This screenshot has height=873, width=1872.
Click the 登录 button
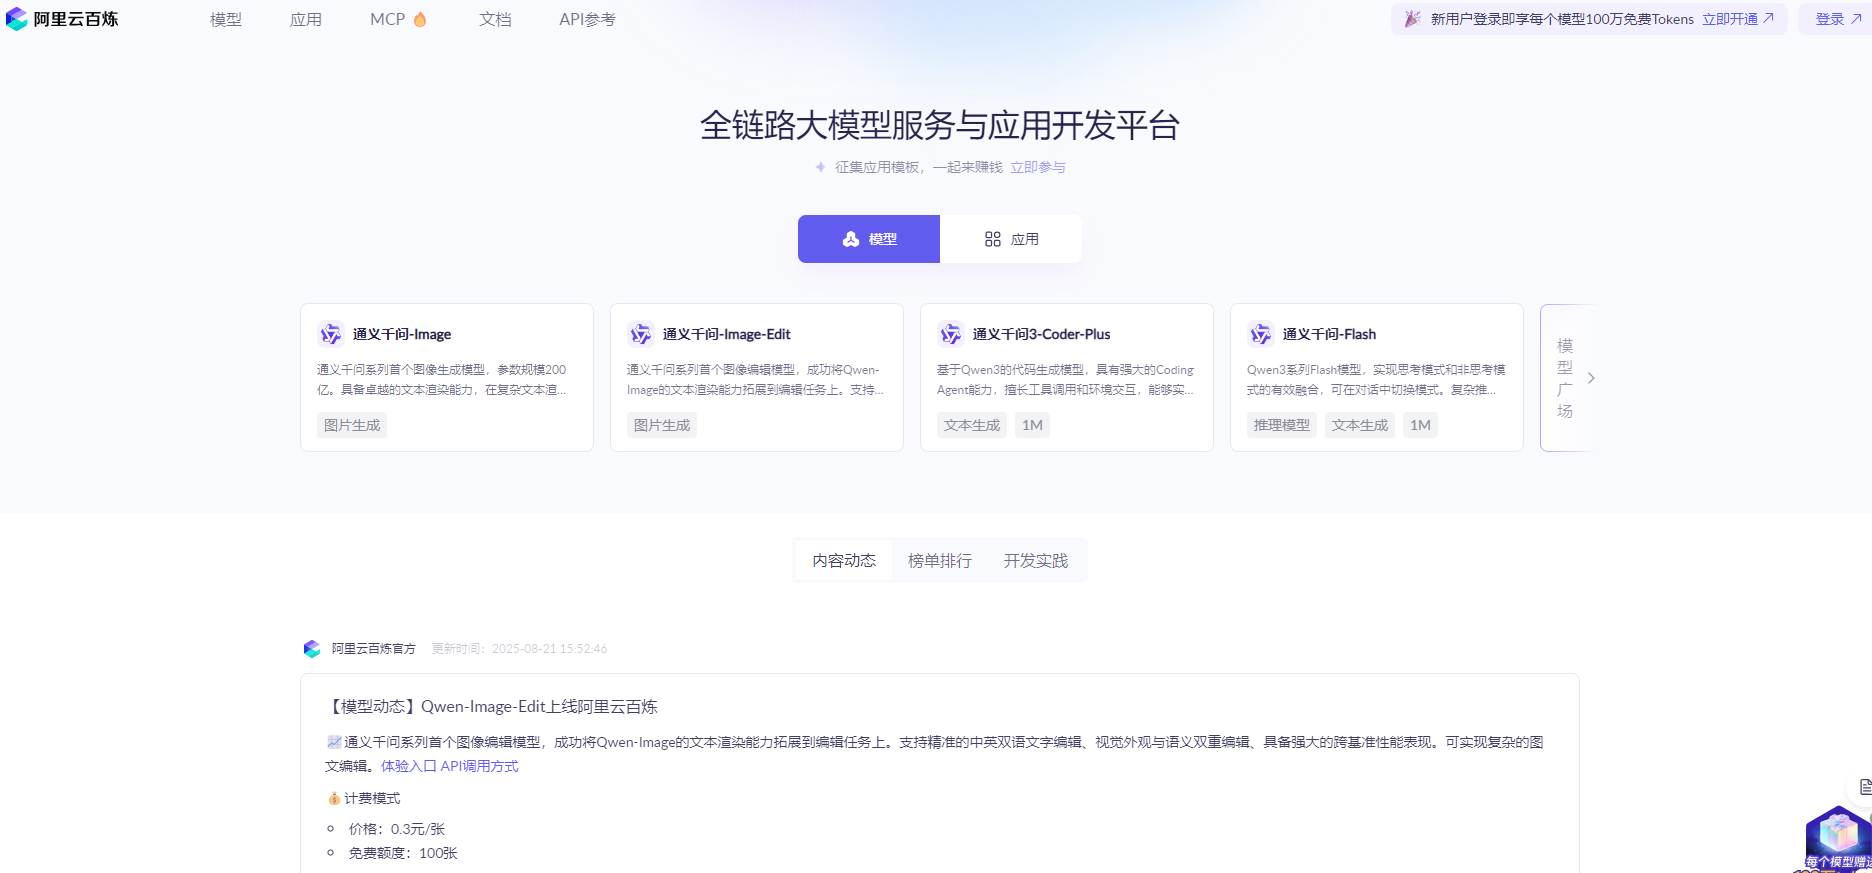point(1838,19)
